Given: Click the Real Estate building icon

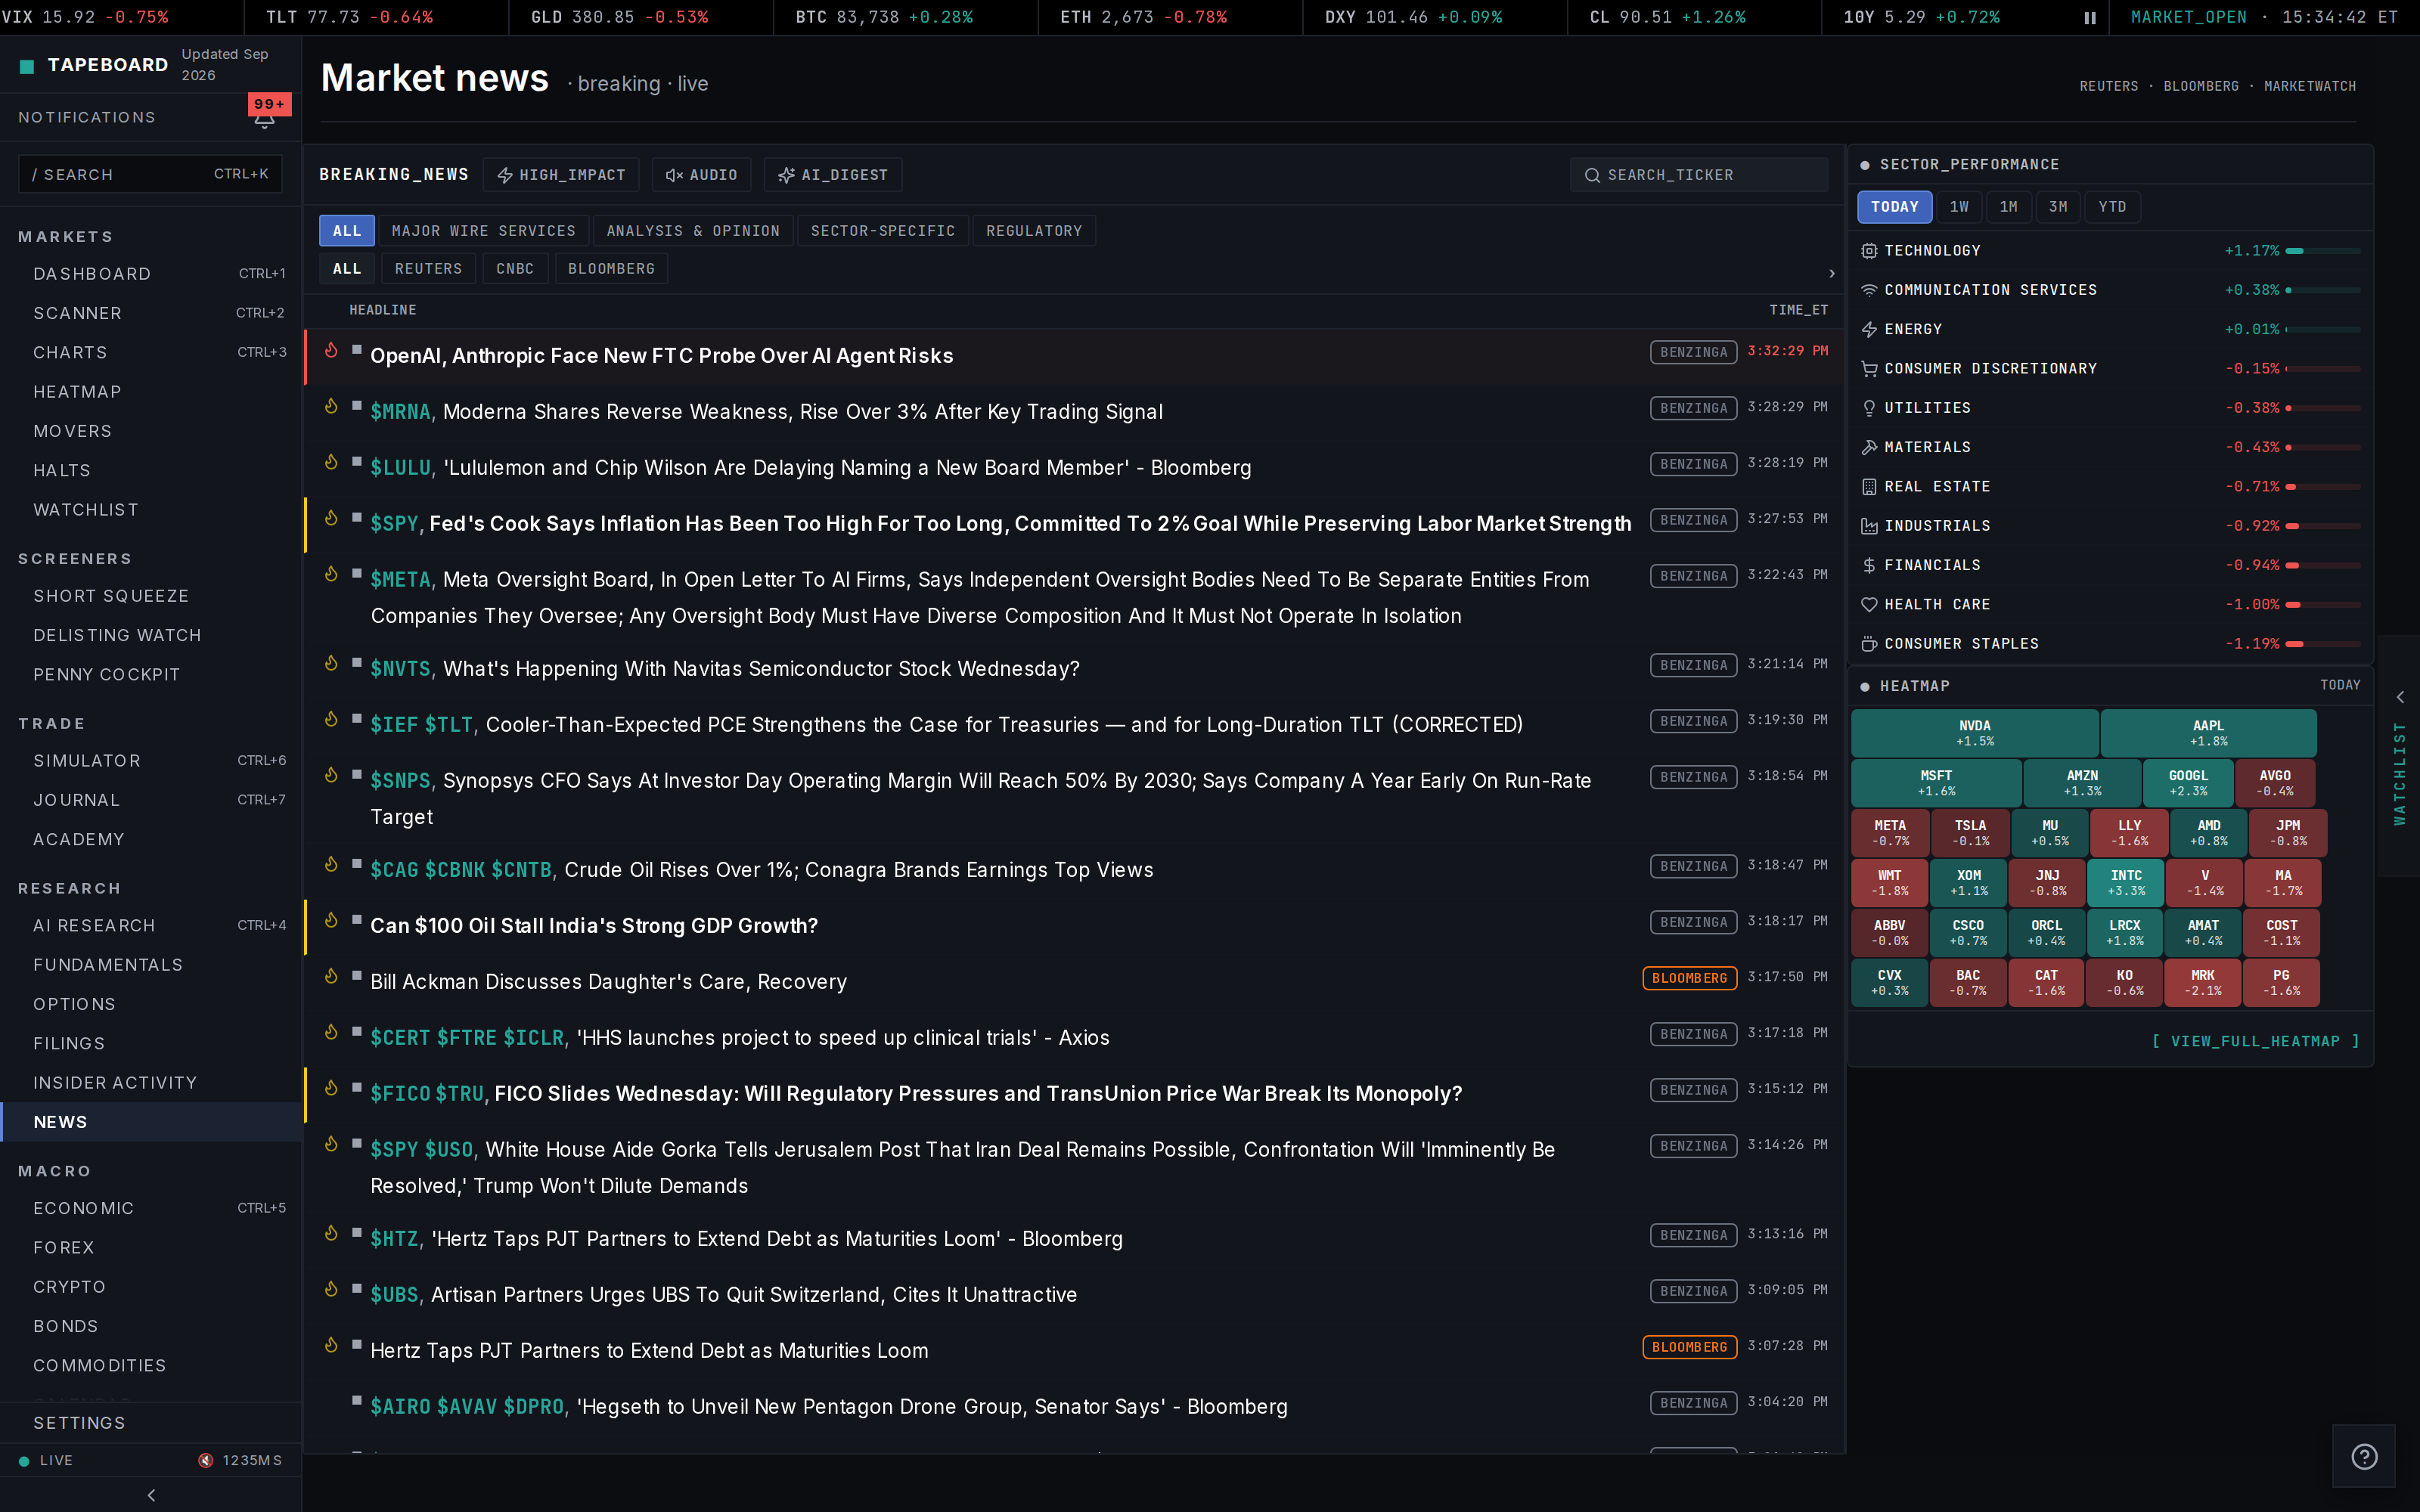Looking at the screenshot, I should (1868, 487).
